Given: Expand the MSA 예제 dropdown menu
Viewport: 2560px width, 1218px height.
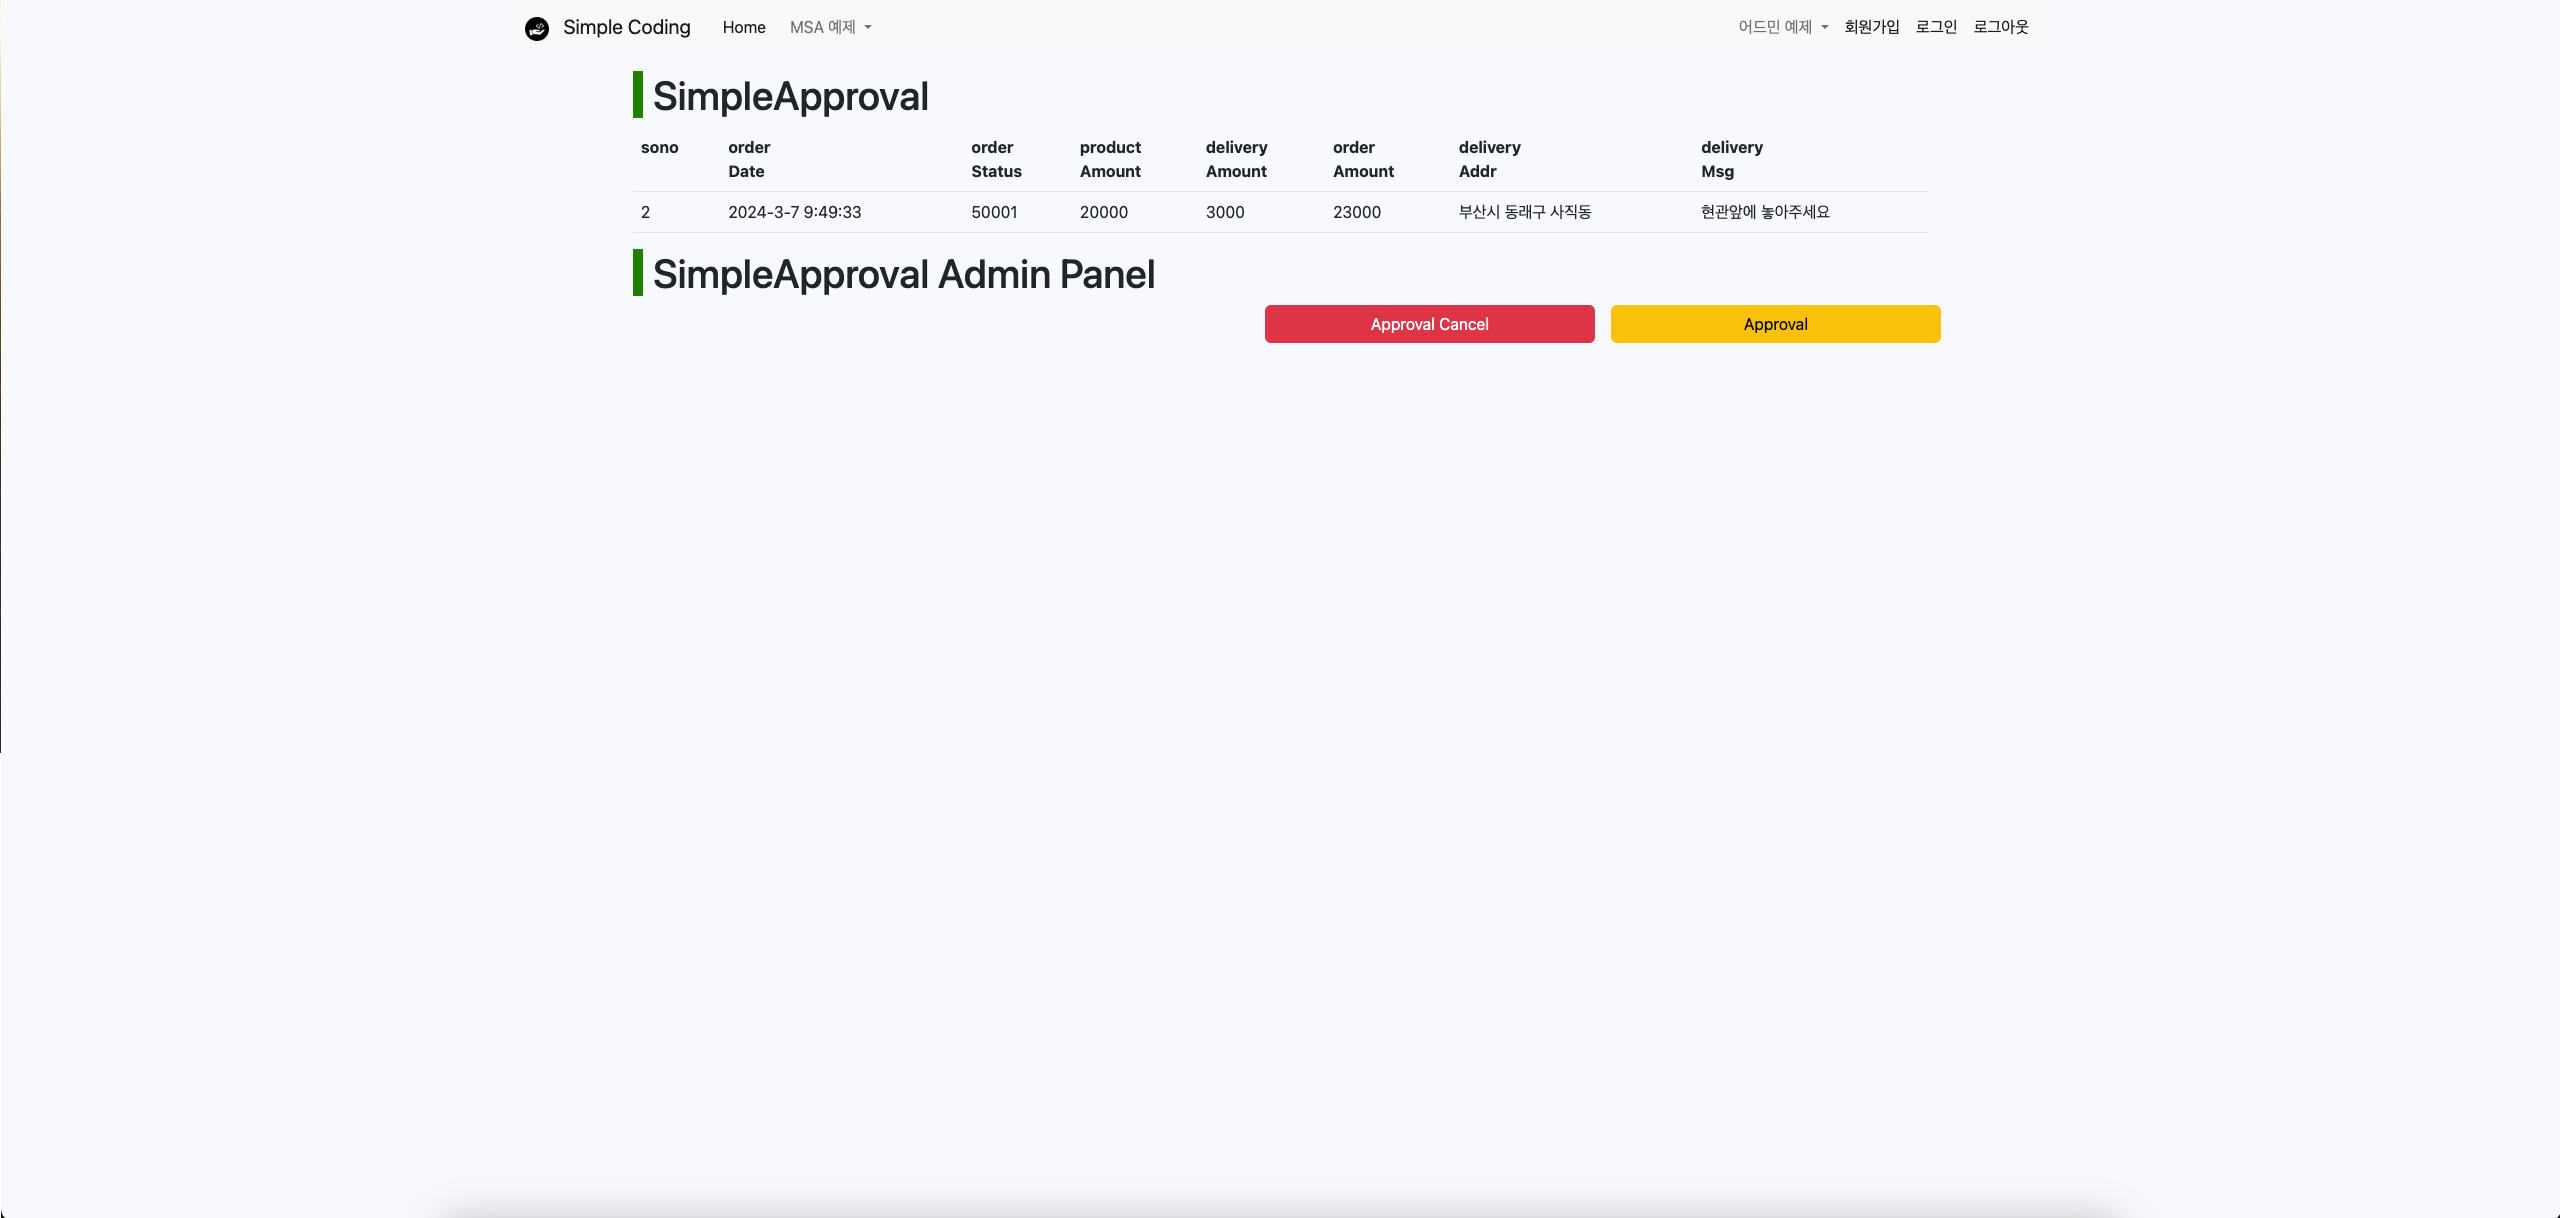Looking at the screenshot, I should click(x=823, y=27).
